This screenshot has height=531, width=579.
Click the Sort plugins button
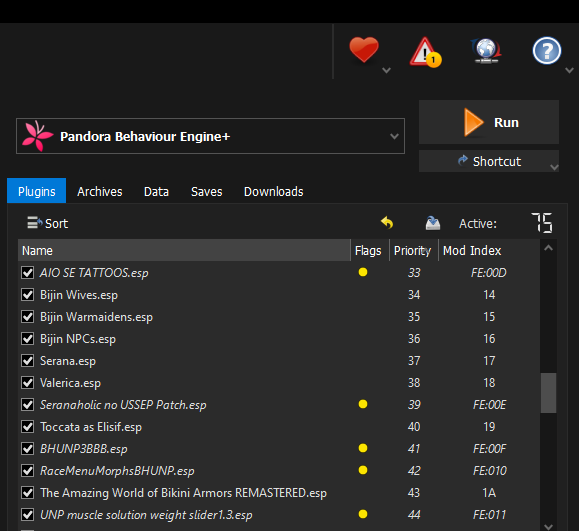point(47,223)
